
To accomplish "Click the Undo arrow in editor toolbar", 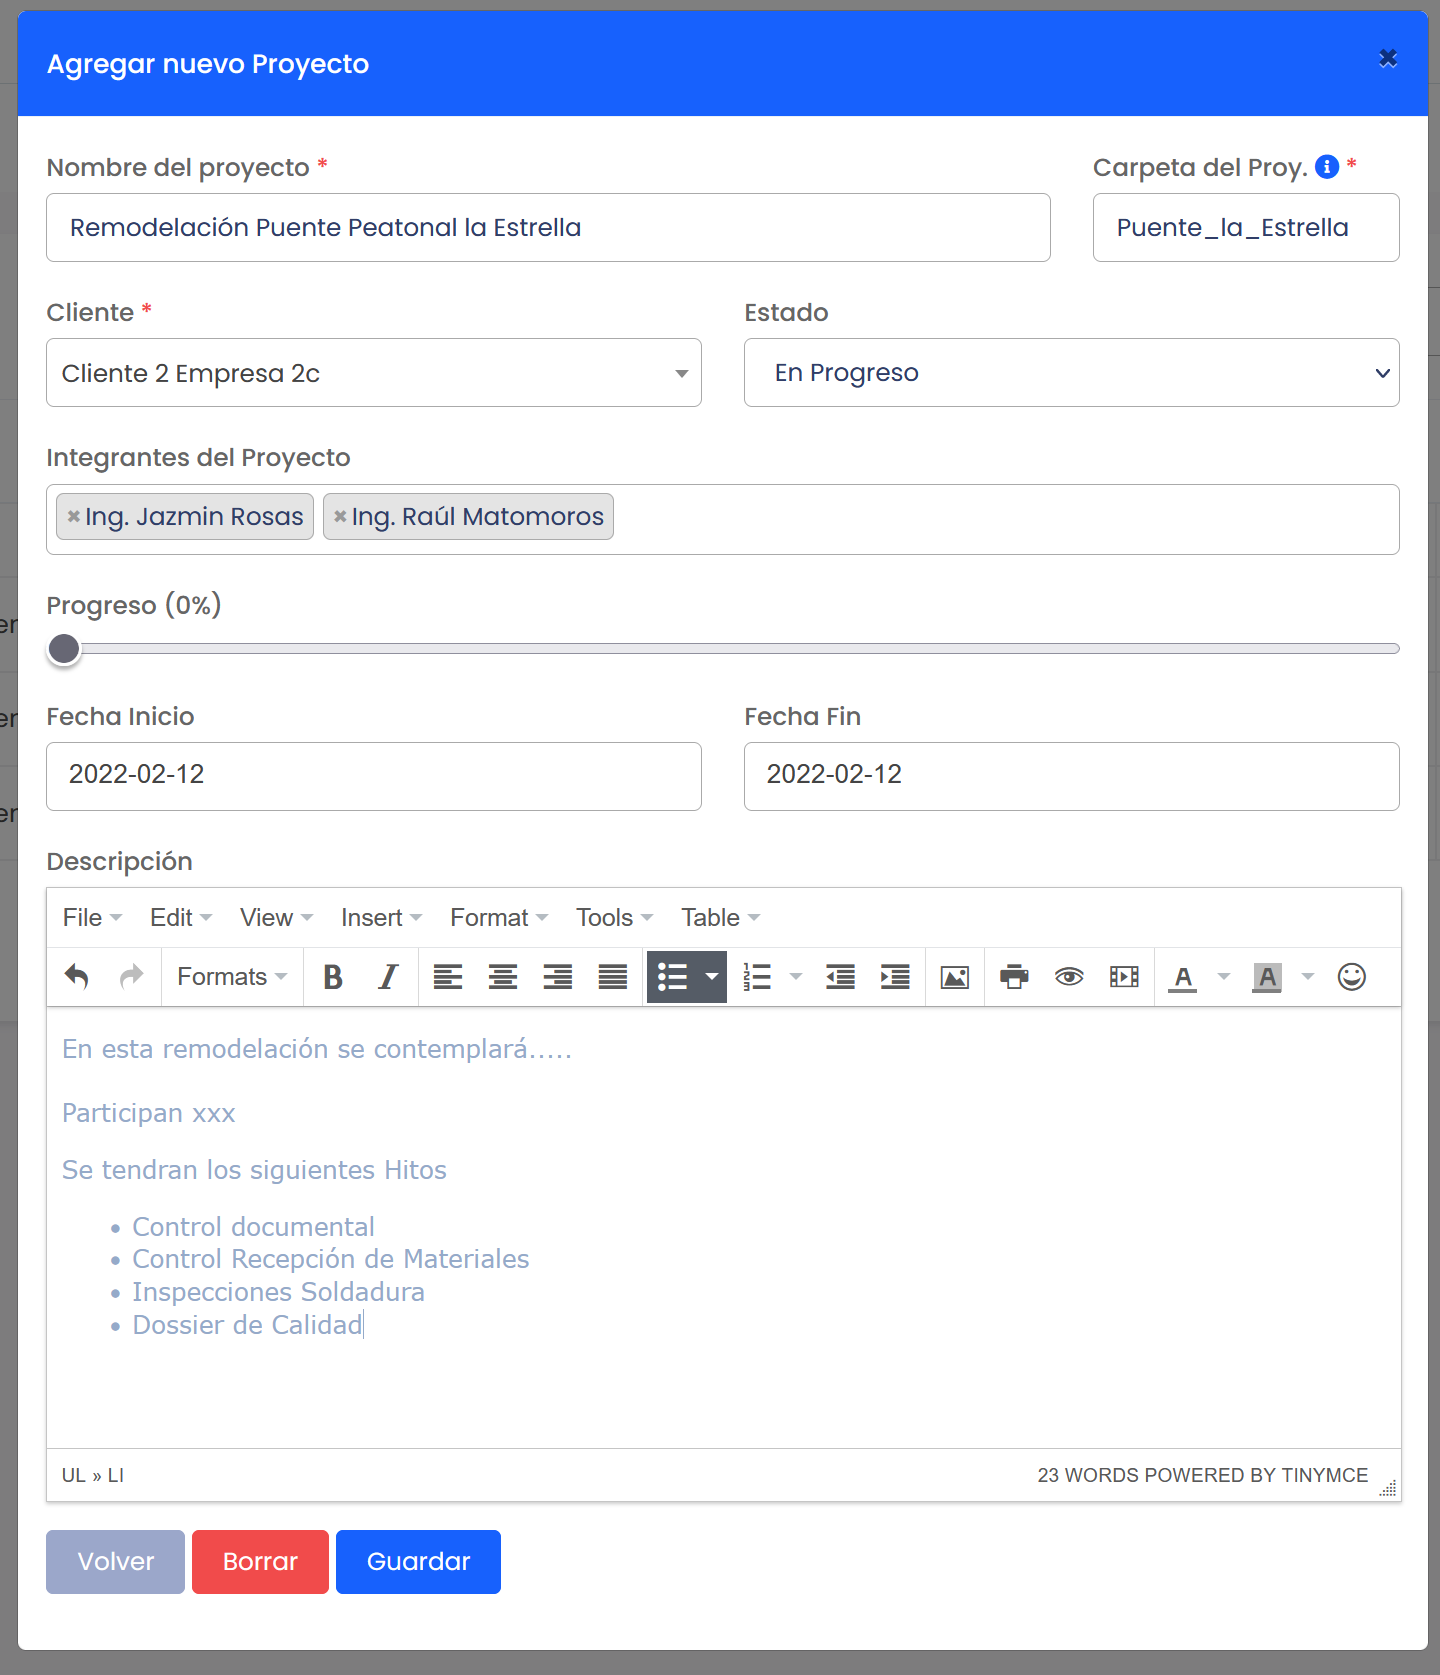I will click(x=77, y=977).
